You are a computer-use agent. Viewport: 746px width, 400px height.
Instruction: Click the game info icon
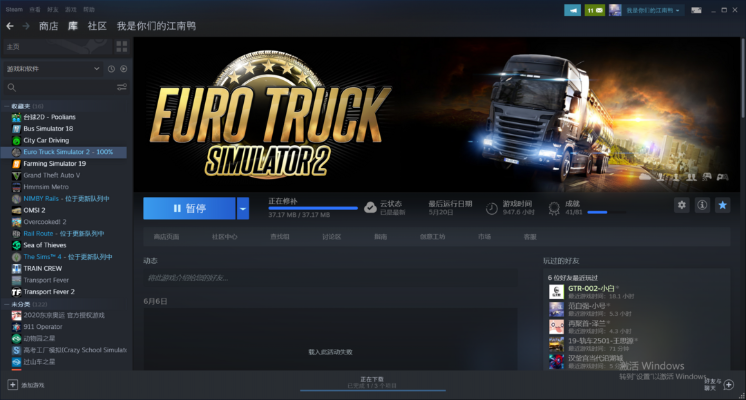pyautogui.click(x=702, y=205)
